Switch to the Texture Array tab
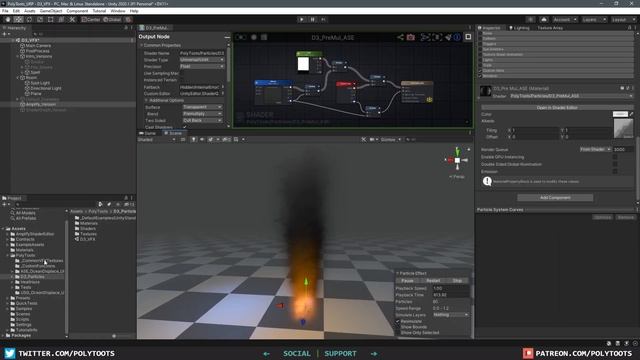This screenshot has width=640, height=360. click(x=550, y=28)
